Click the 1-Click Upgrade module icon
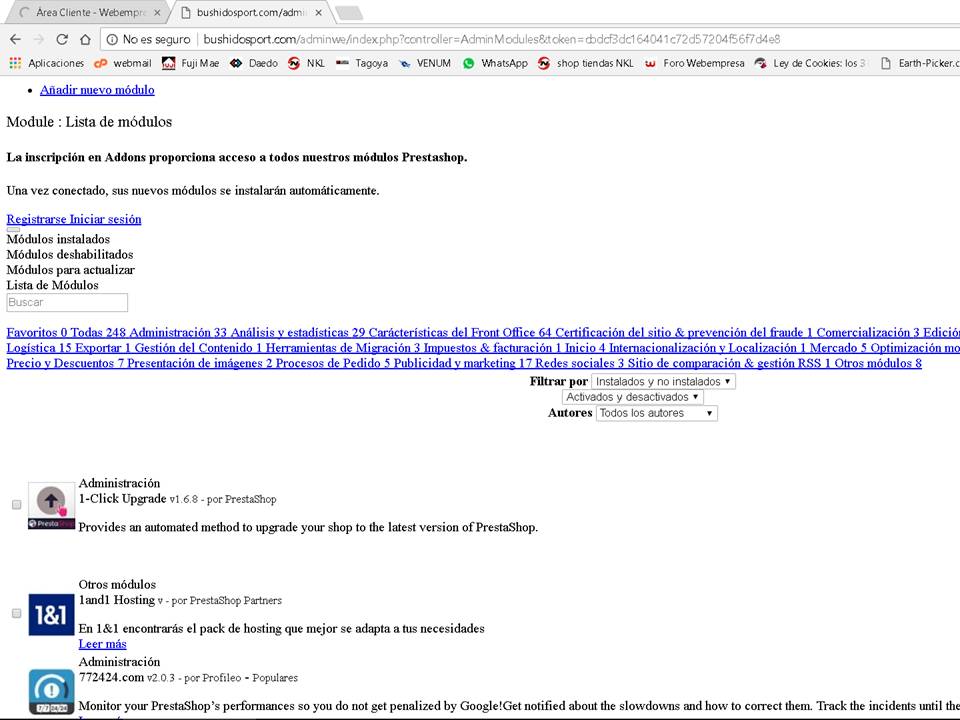960x720 pixels. click(51, 506)
